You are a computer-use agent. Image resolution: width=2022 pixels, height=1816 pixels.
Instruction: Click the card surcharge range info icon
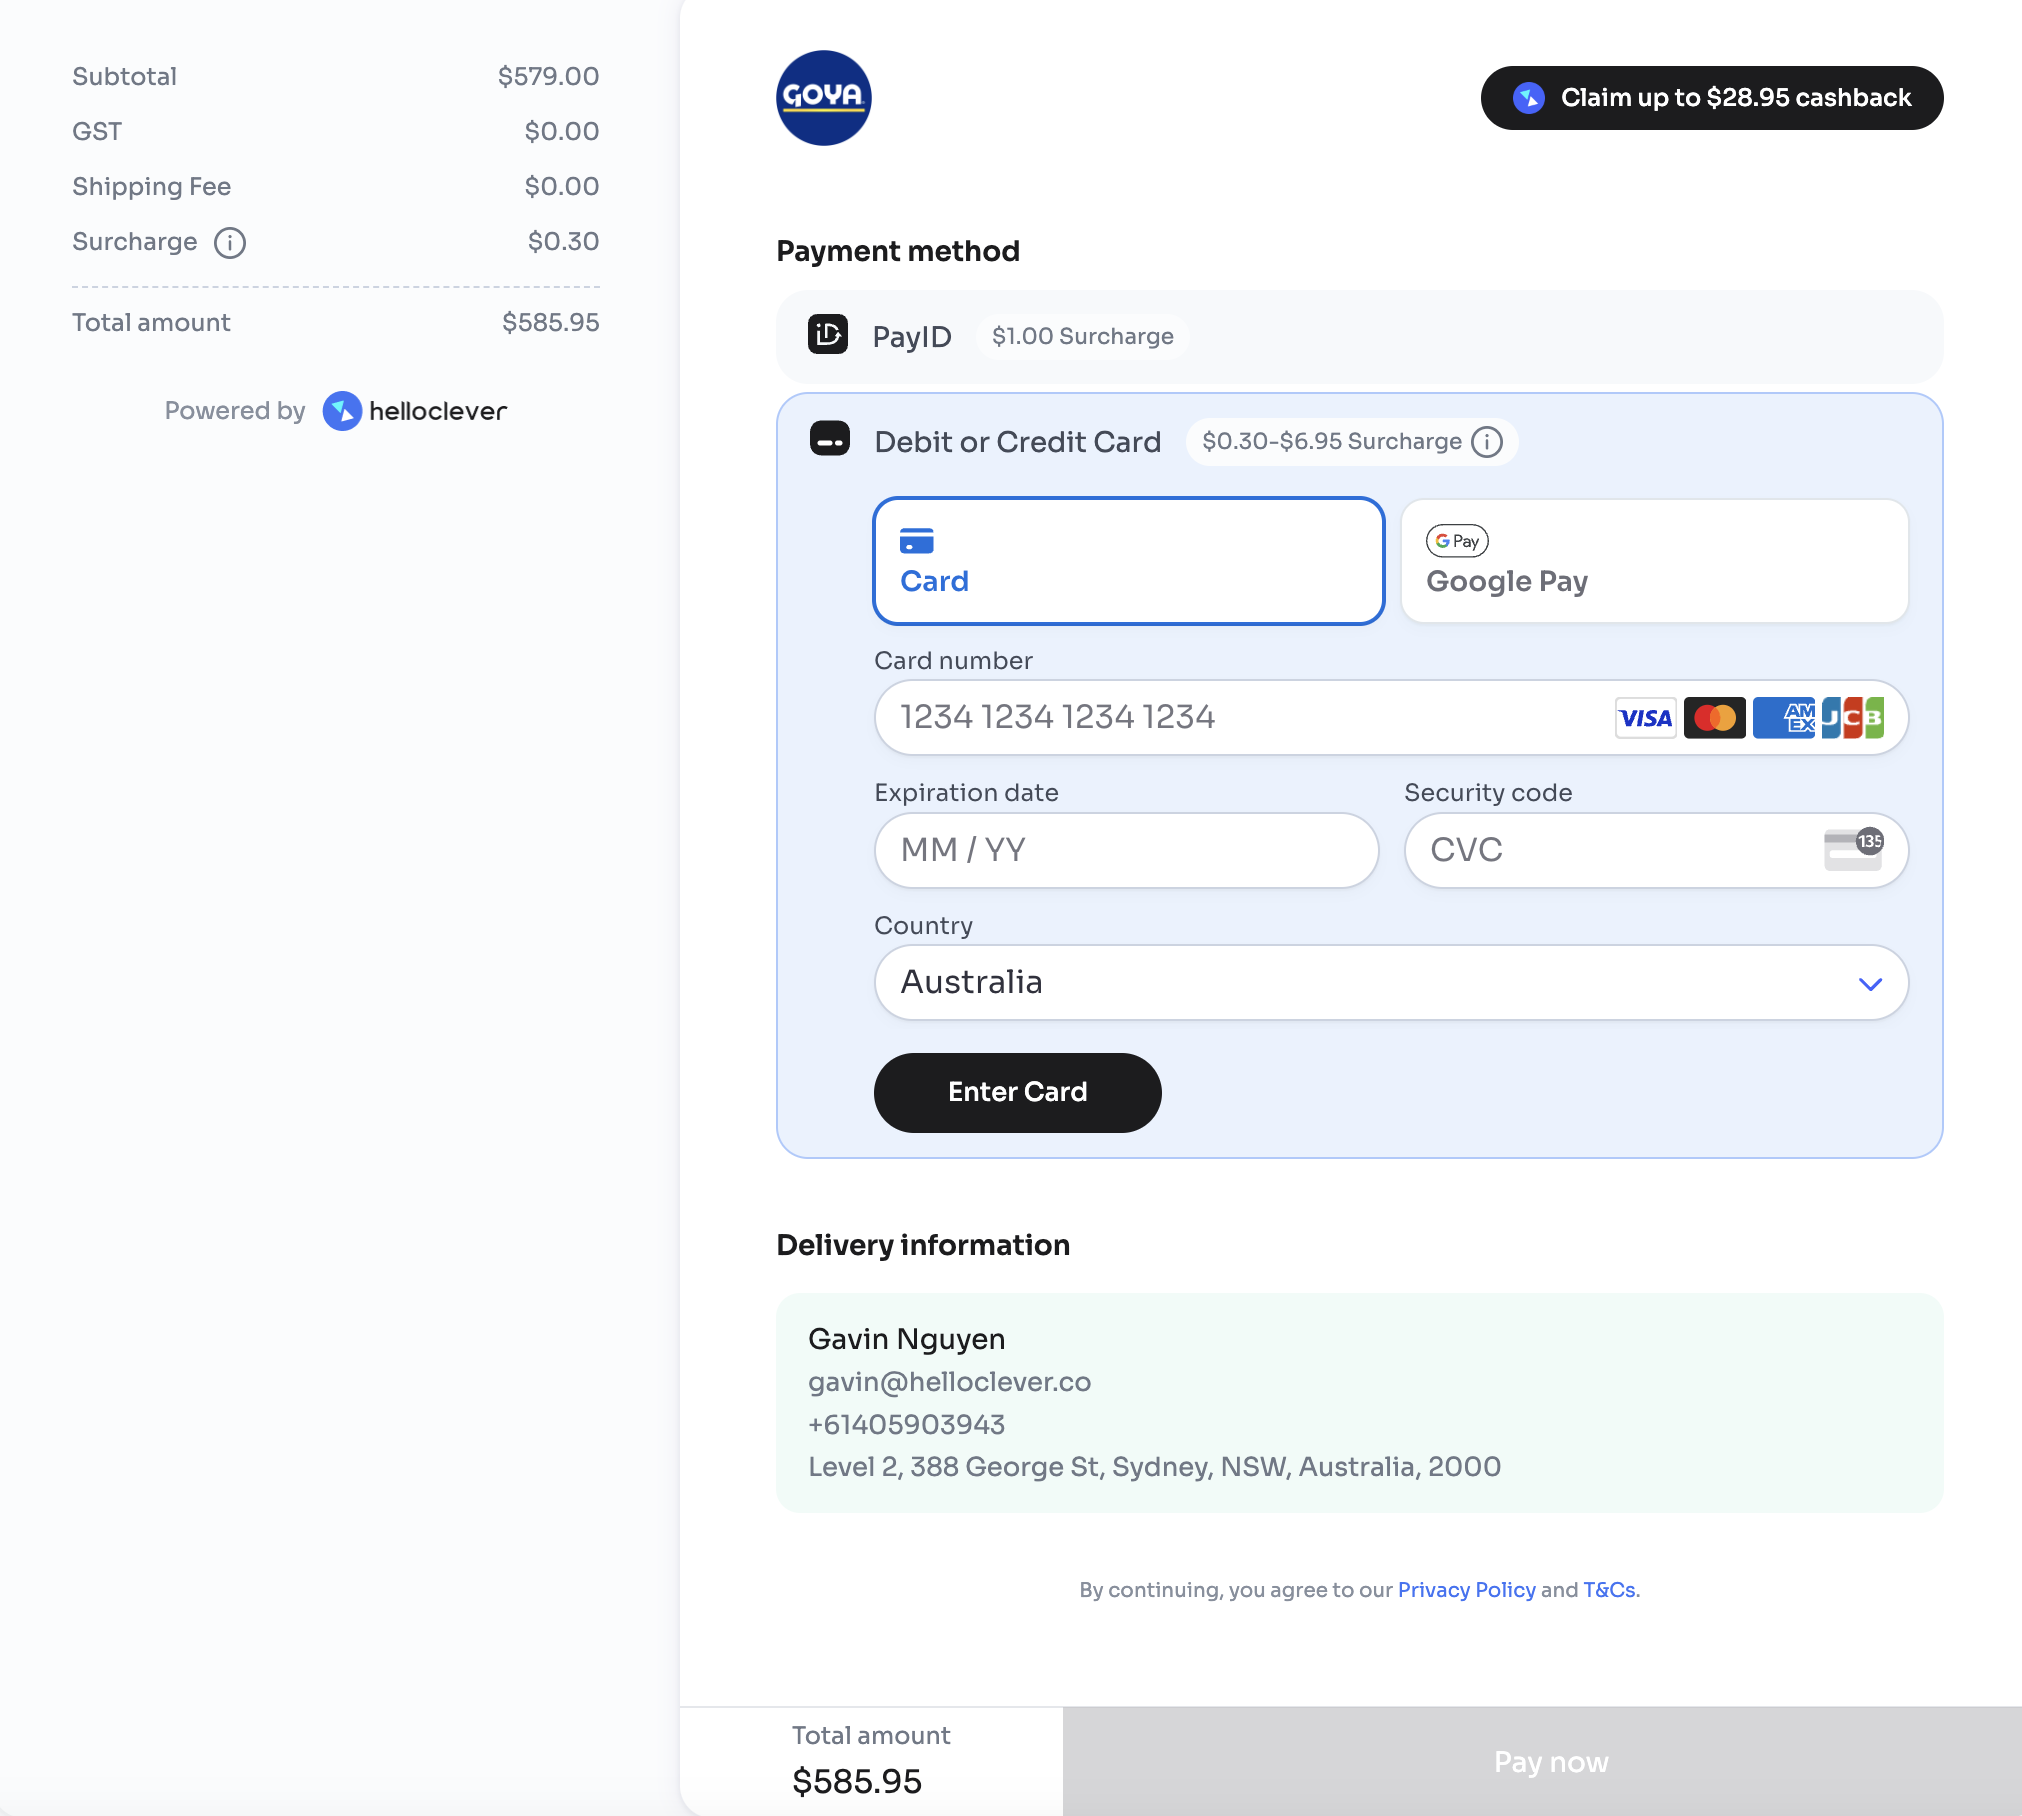(1487, 442)
